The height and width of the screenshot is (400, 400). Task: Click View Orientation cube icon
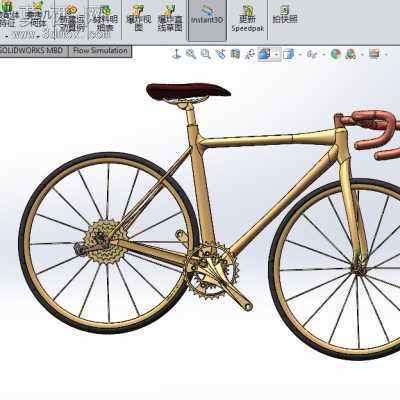click(x=265, y=54)
